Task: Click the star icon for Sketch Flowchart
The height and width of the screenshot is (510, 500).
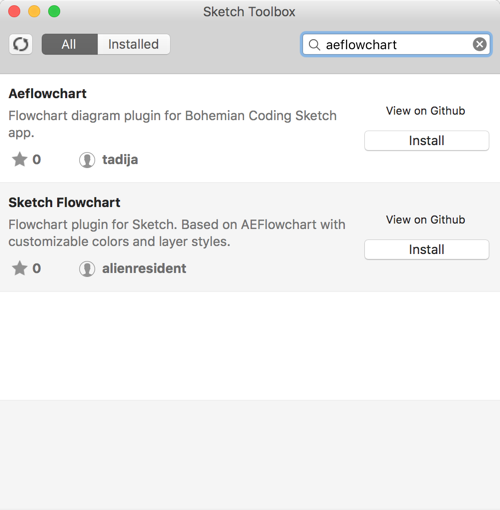Action: click(20, 268)
